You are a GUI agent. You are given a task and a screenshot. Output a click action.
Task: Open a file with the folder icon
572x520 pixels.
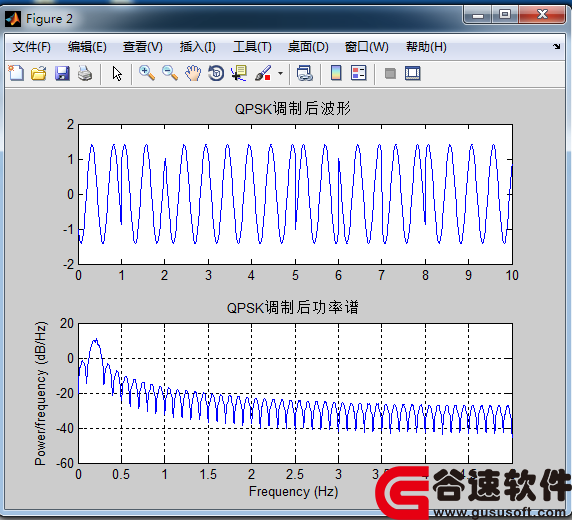pyautogui.click(x=39, y=73)
